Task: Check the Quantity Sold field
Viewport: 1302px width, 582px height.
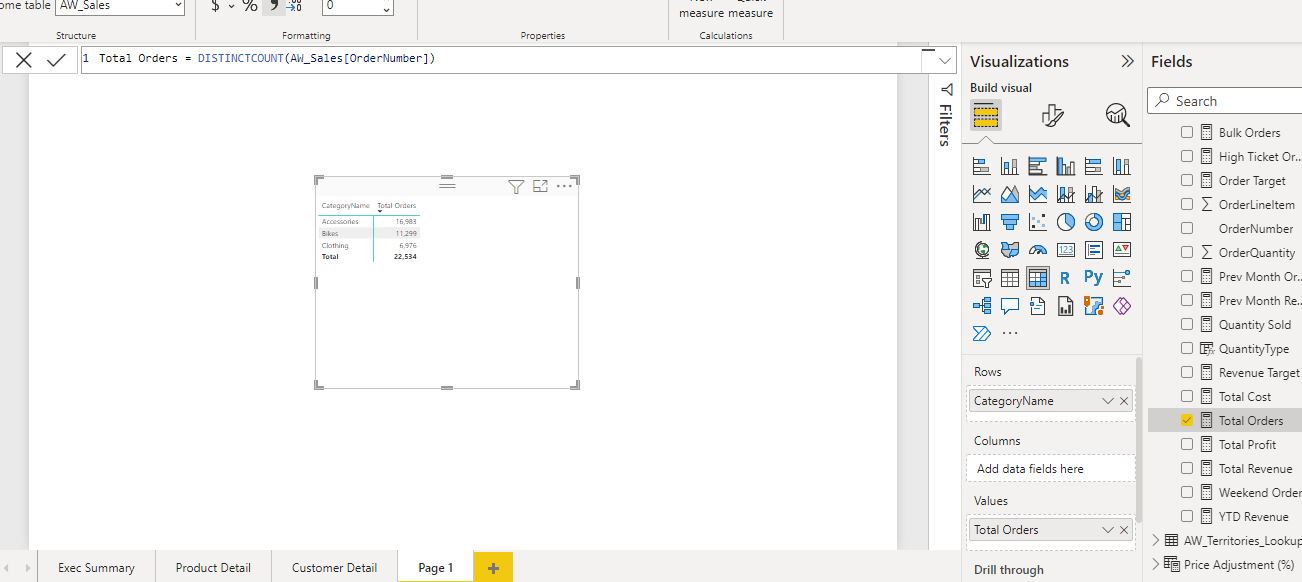Action: click(1187, 324)
